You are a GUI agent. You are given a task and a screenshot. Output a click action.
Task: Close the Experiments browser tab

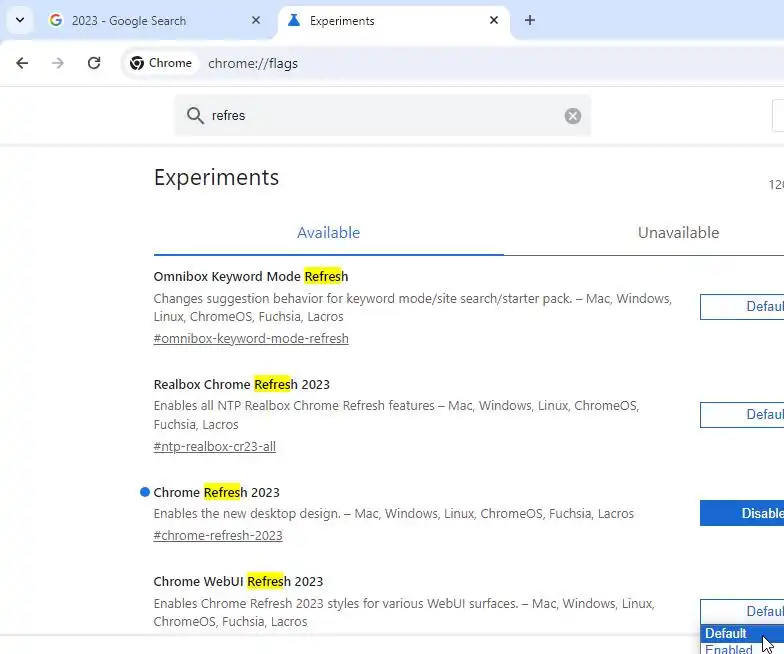(x=494, y=20)
